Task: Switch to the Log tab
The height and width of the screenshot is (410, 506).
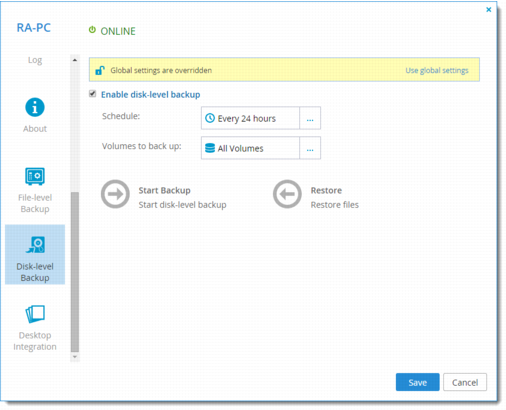Action: 35,60
